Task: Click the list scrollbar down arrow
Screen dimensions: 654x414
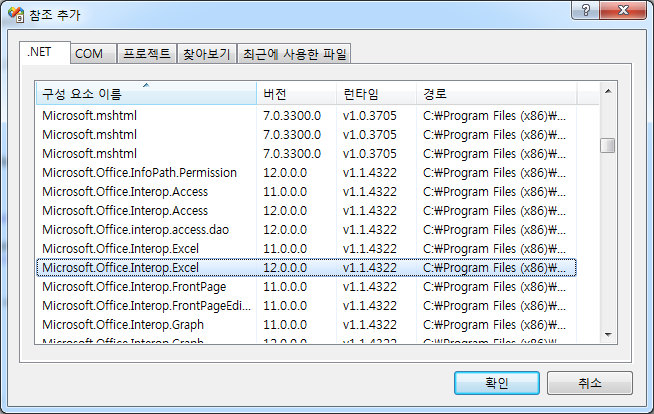Action: tap(608, 334)
